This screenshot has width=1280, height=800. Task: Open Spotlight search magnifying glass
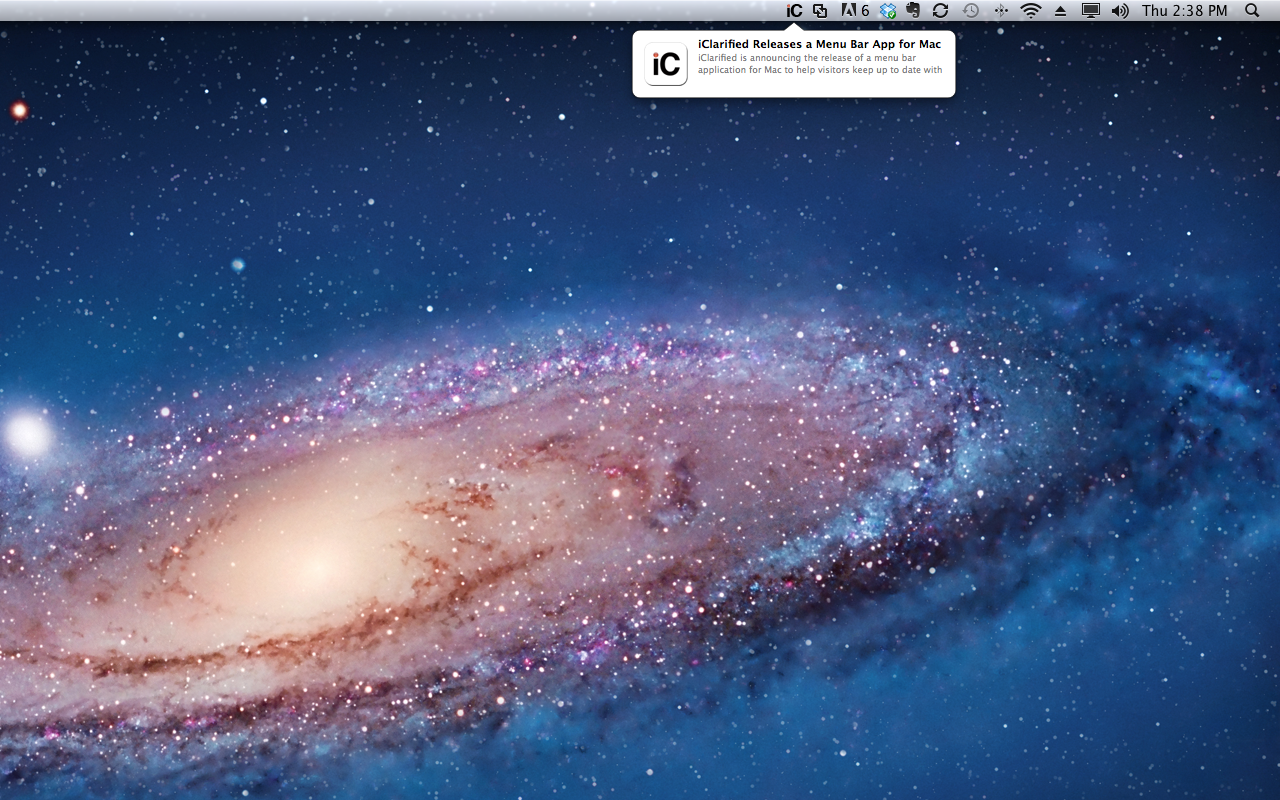1252,11
